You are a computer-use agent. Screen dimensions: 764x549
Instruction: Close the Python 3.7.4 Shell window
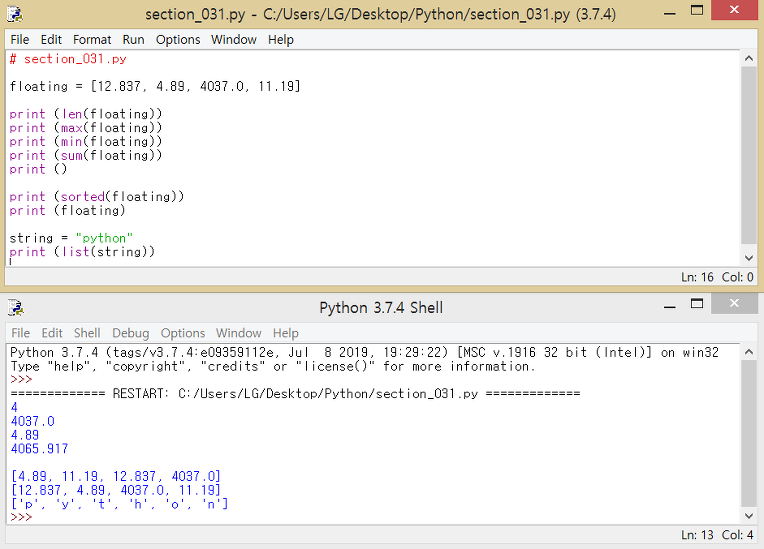tap(734, 303)
